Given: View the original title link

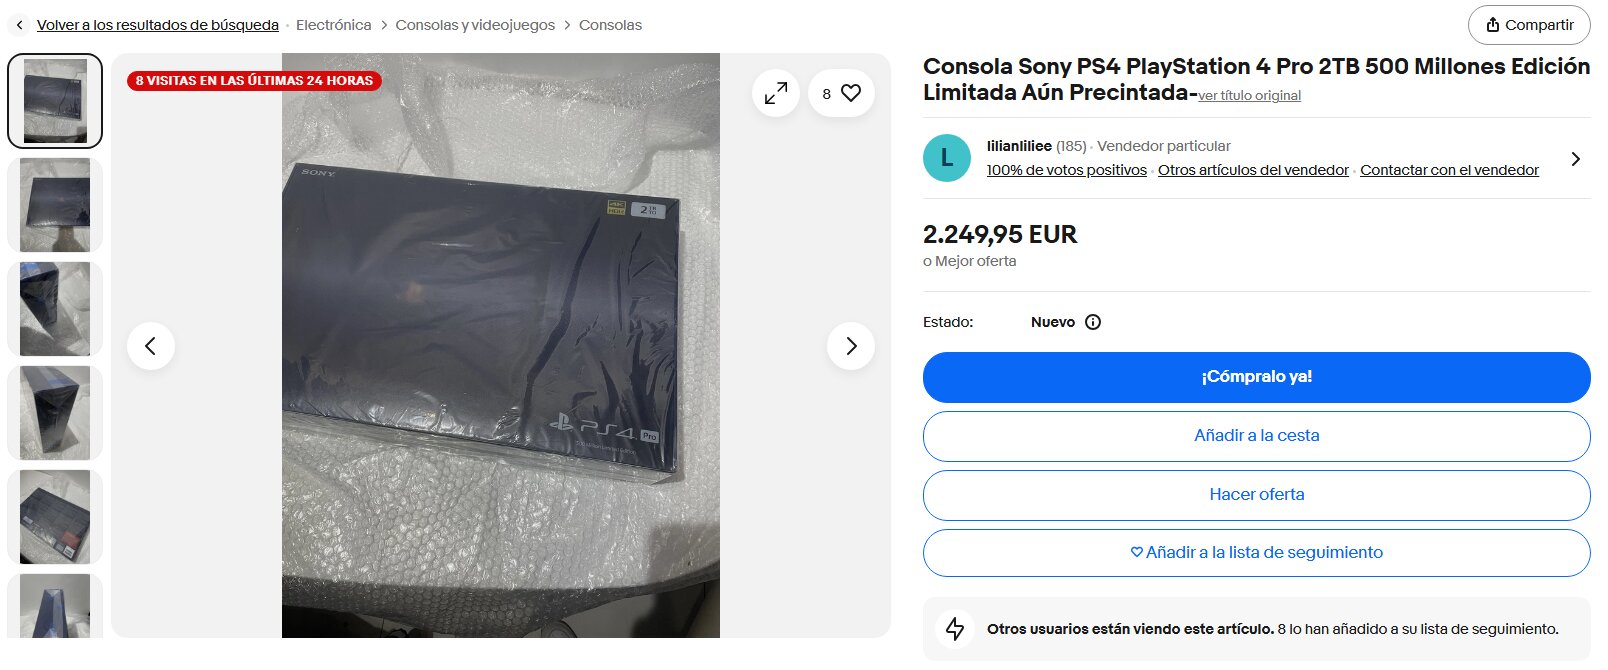Looking at the screenshot, I should [1249, 96].
